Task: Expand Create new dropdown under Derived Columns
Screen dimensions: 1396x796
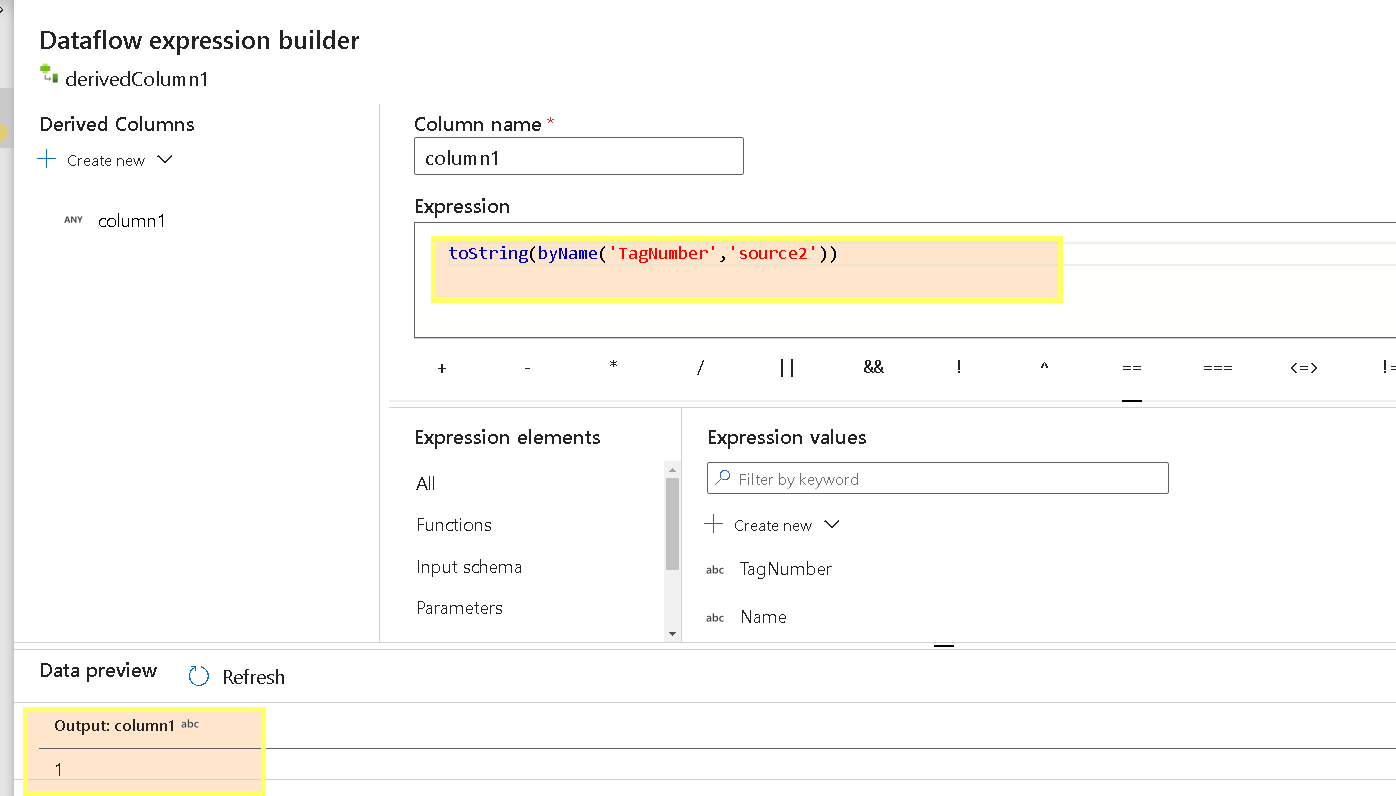Action: pos(165,160)
